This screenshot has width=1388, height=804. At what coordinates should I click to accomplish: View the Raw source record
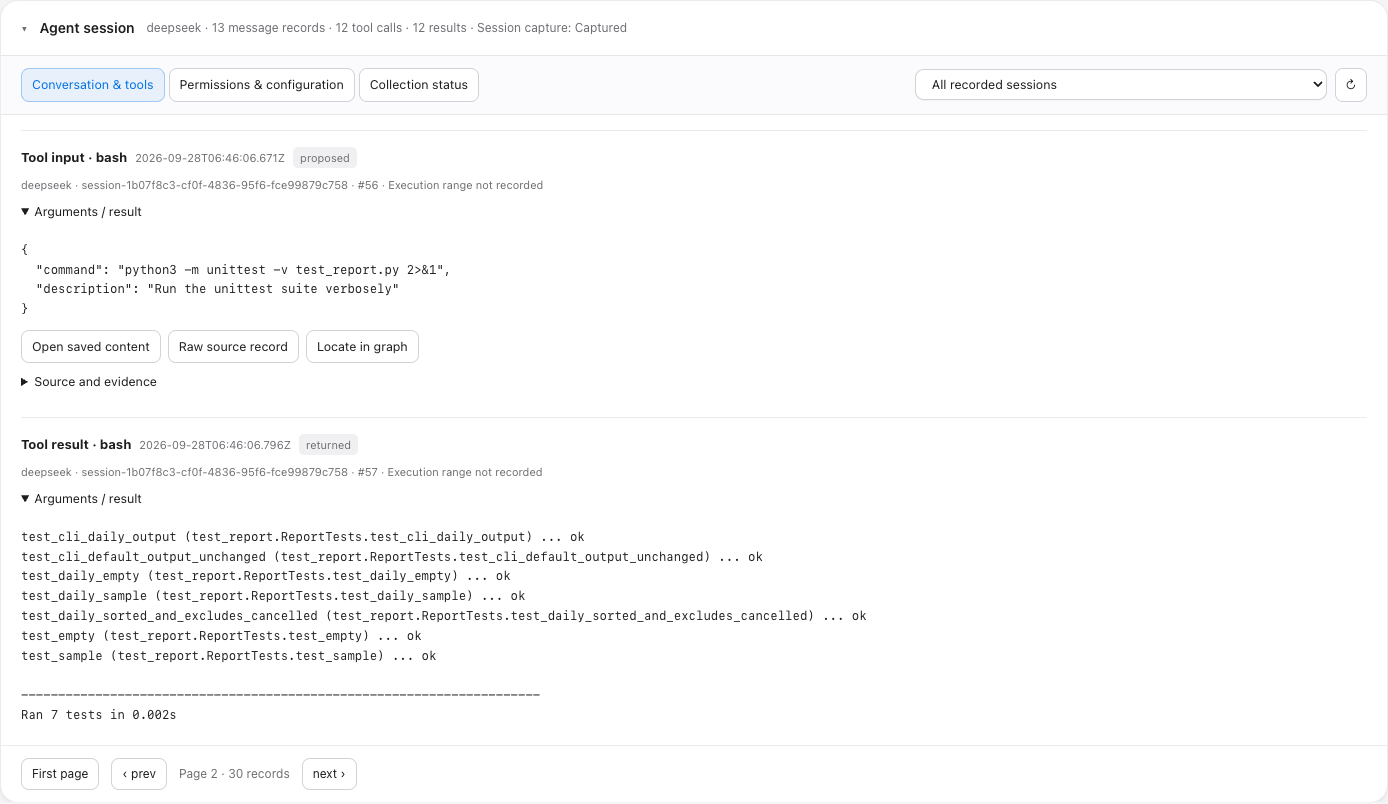click(x=233, y=347)
